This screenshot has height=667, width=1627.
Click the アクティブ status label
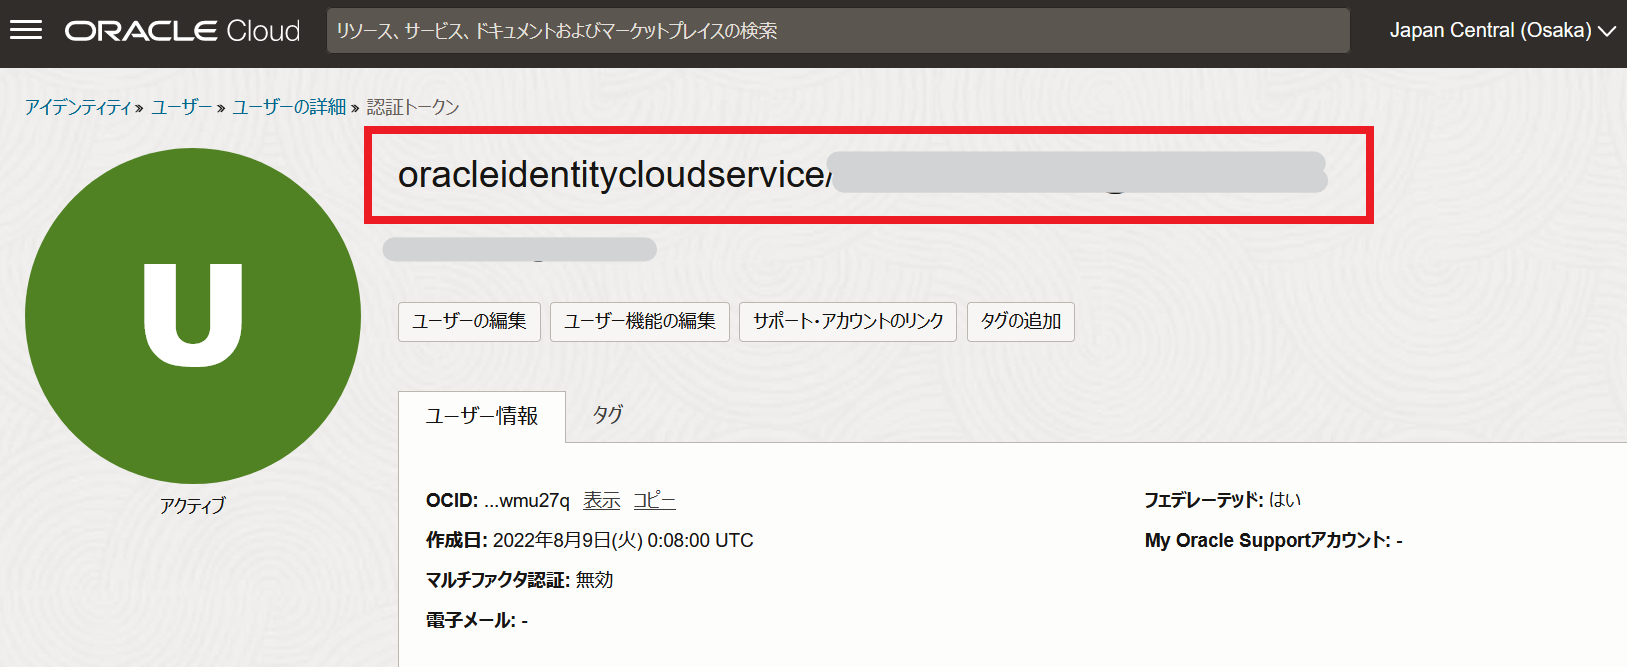point(193,505)
